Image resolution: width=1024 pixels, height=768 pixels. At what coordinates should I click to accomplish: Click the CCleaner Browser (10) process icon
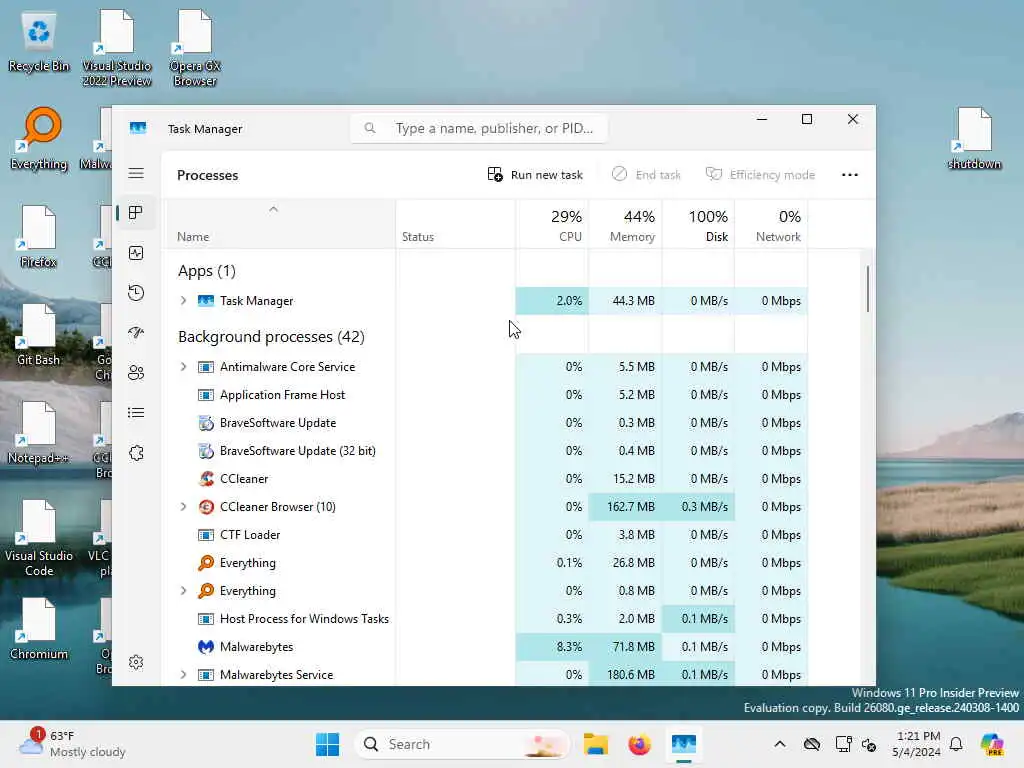[206, 507]
